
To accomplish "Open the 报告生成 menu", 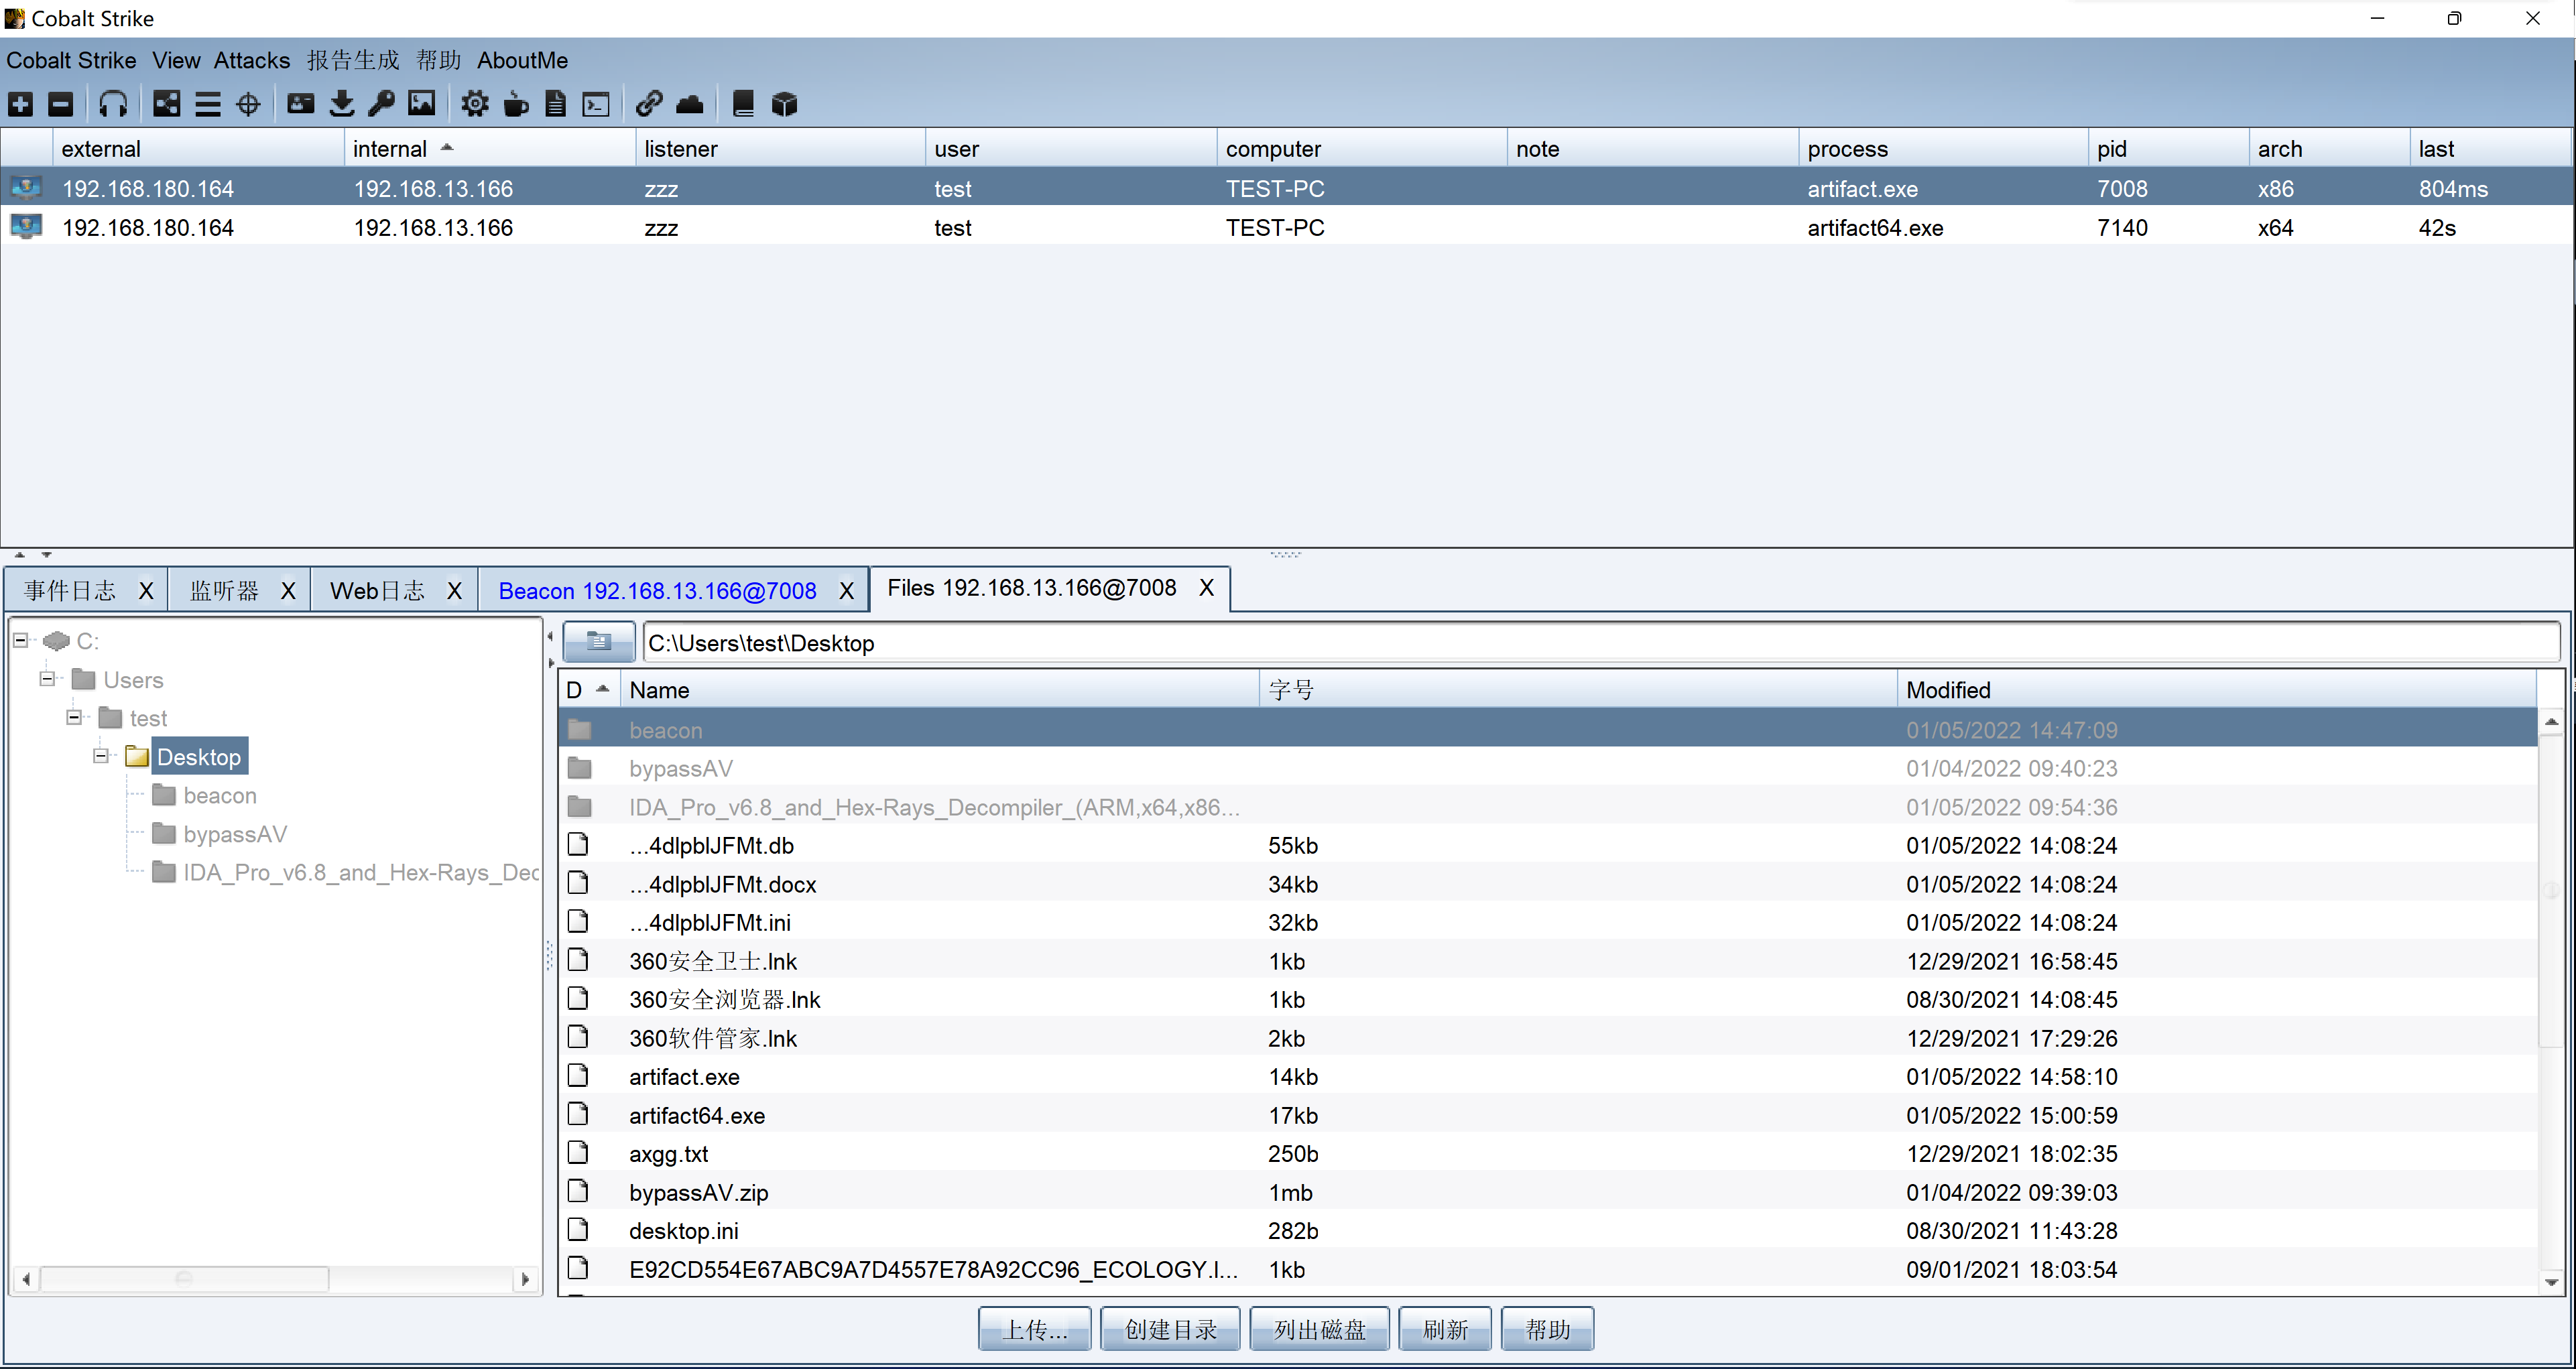I will [353, 60].
